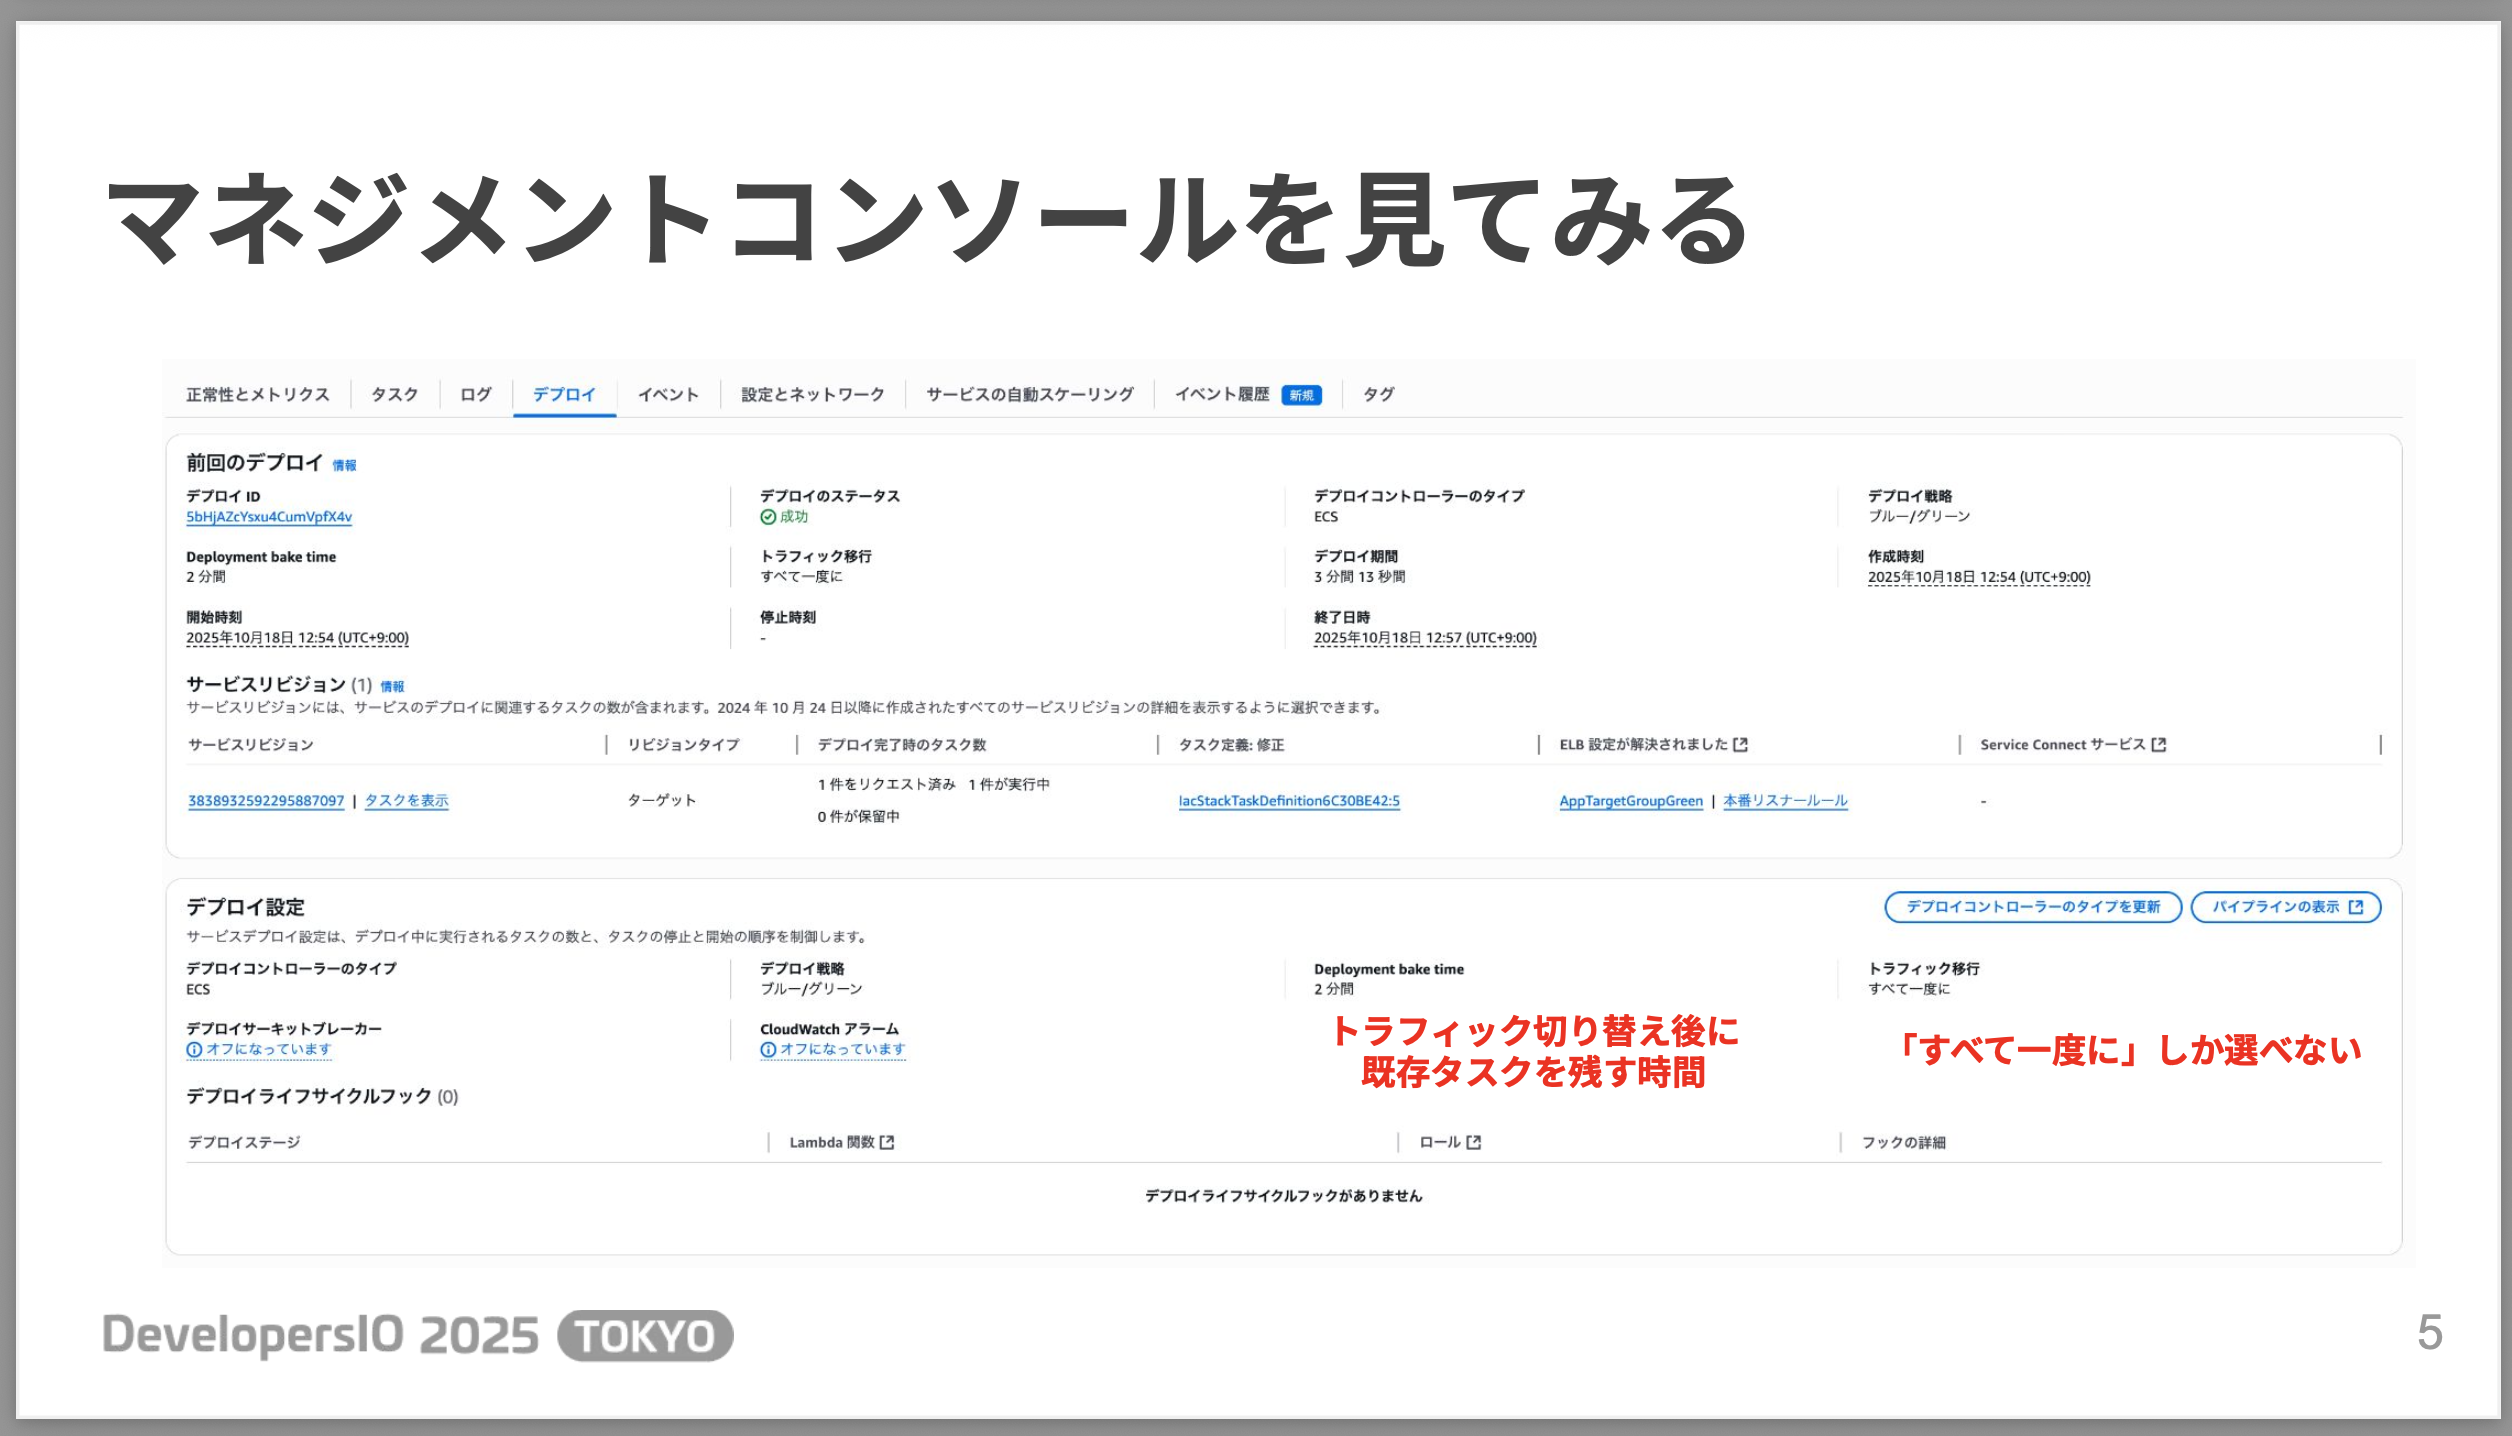The width and height of the screenshot is (2512, 1436).
Task: Open the イベント履歴 tab
Action: [x=1222, y=394]
